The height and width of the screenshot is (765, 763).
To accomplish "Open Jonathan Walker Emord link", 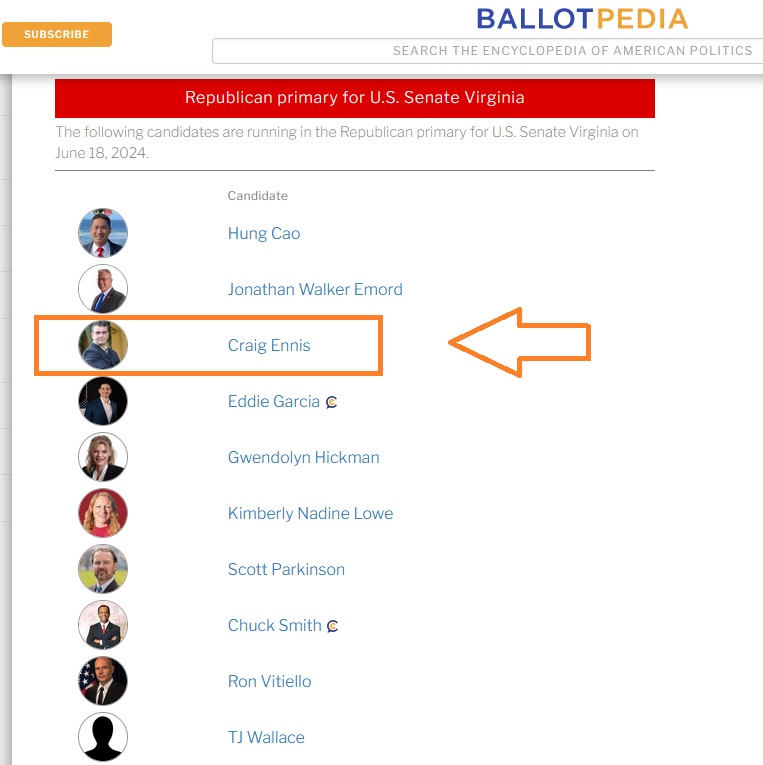I will click(x=315, y=289).
